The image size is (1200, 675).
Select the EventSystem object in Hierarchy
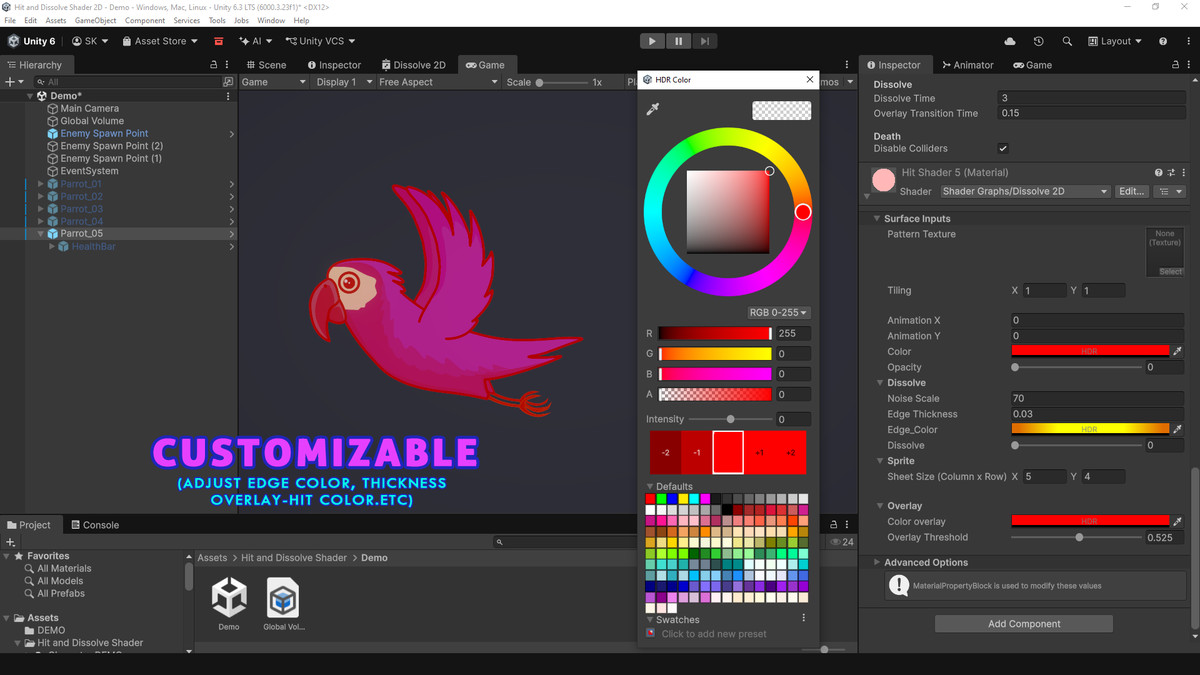pyautogui.click(x=89, y=171)
